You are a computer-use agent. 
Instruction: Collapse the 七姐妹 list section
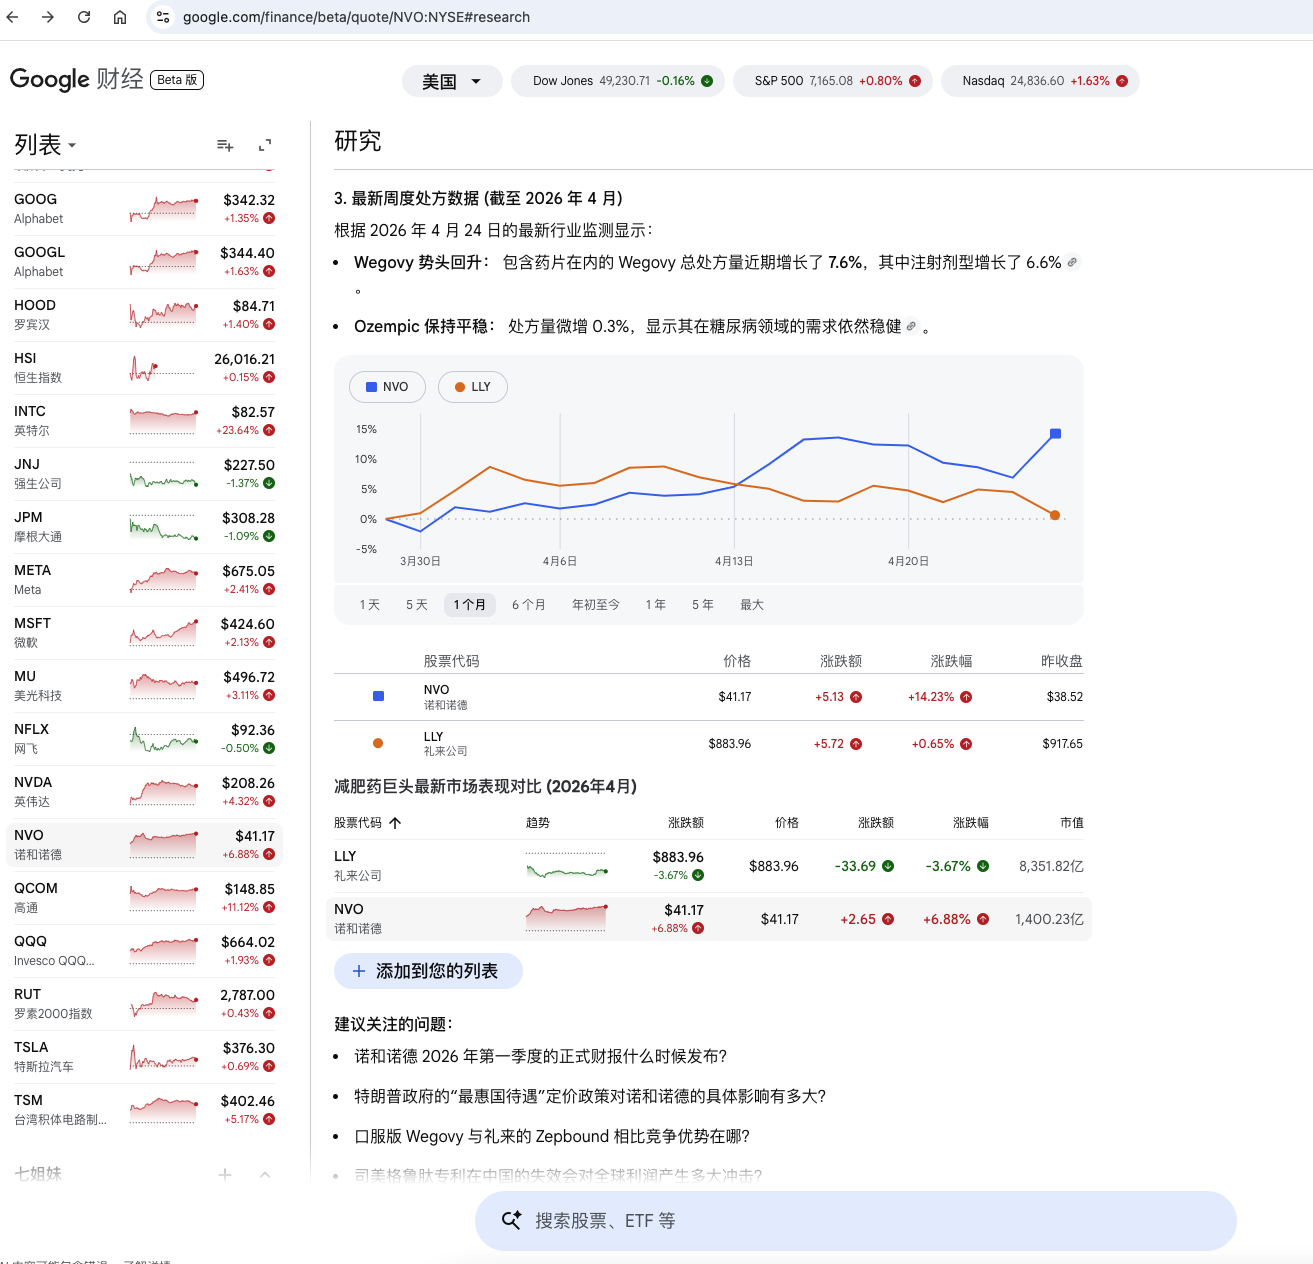[x=265, y=1175]
